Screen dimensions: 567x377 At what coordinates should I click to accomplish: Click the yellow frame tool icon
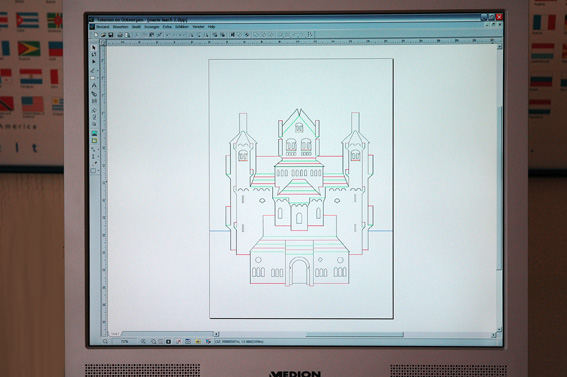click(x=94, y=140)
